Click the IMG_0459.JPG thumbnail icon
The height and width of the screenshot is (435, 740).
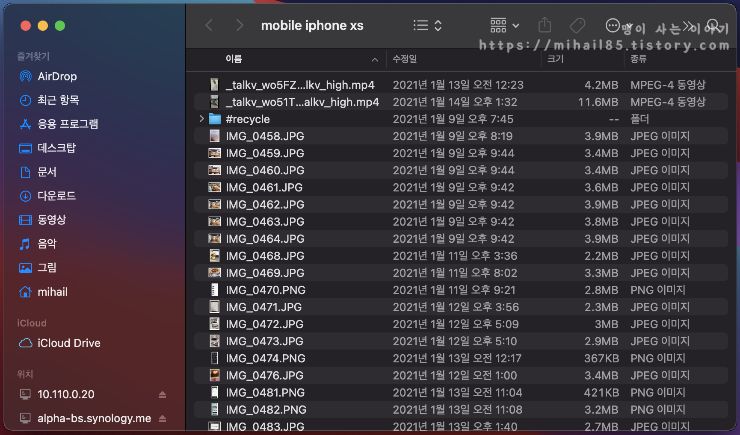tap(215, 153)
